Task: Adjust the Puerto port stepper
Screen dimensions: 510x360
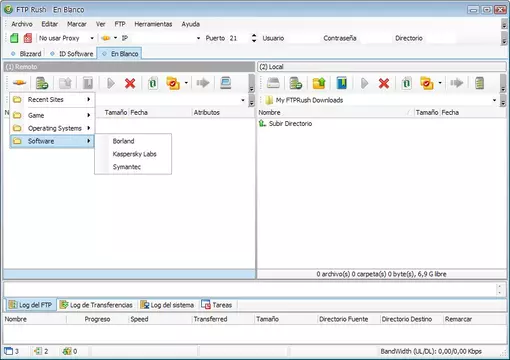Action: click(254, 38)
